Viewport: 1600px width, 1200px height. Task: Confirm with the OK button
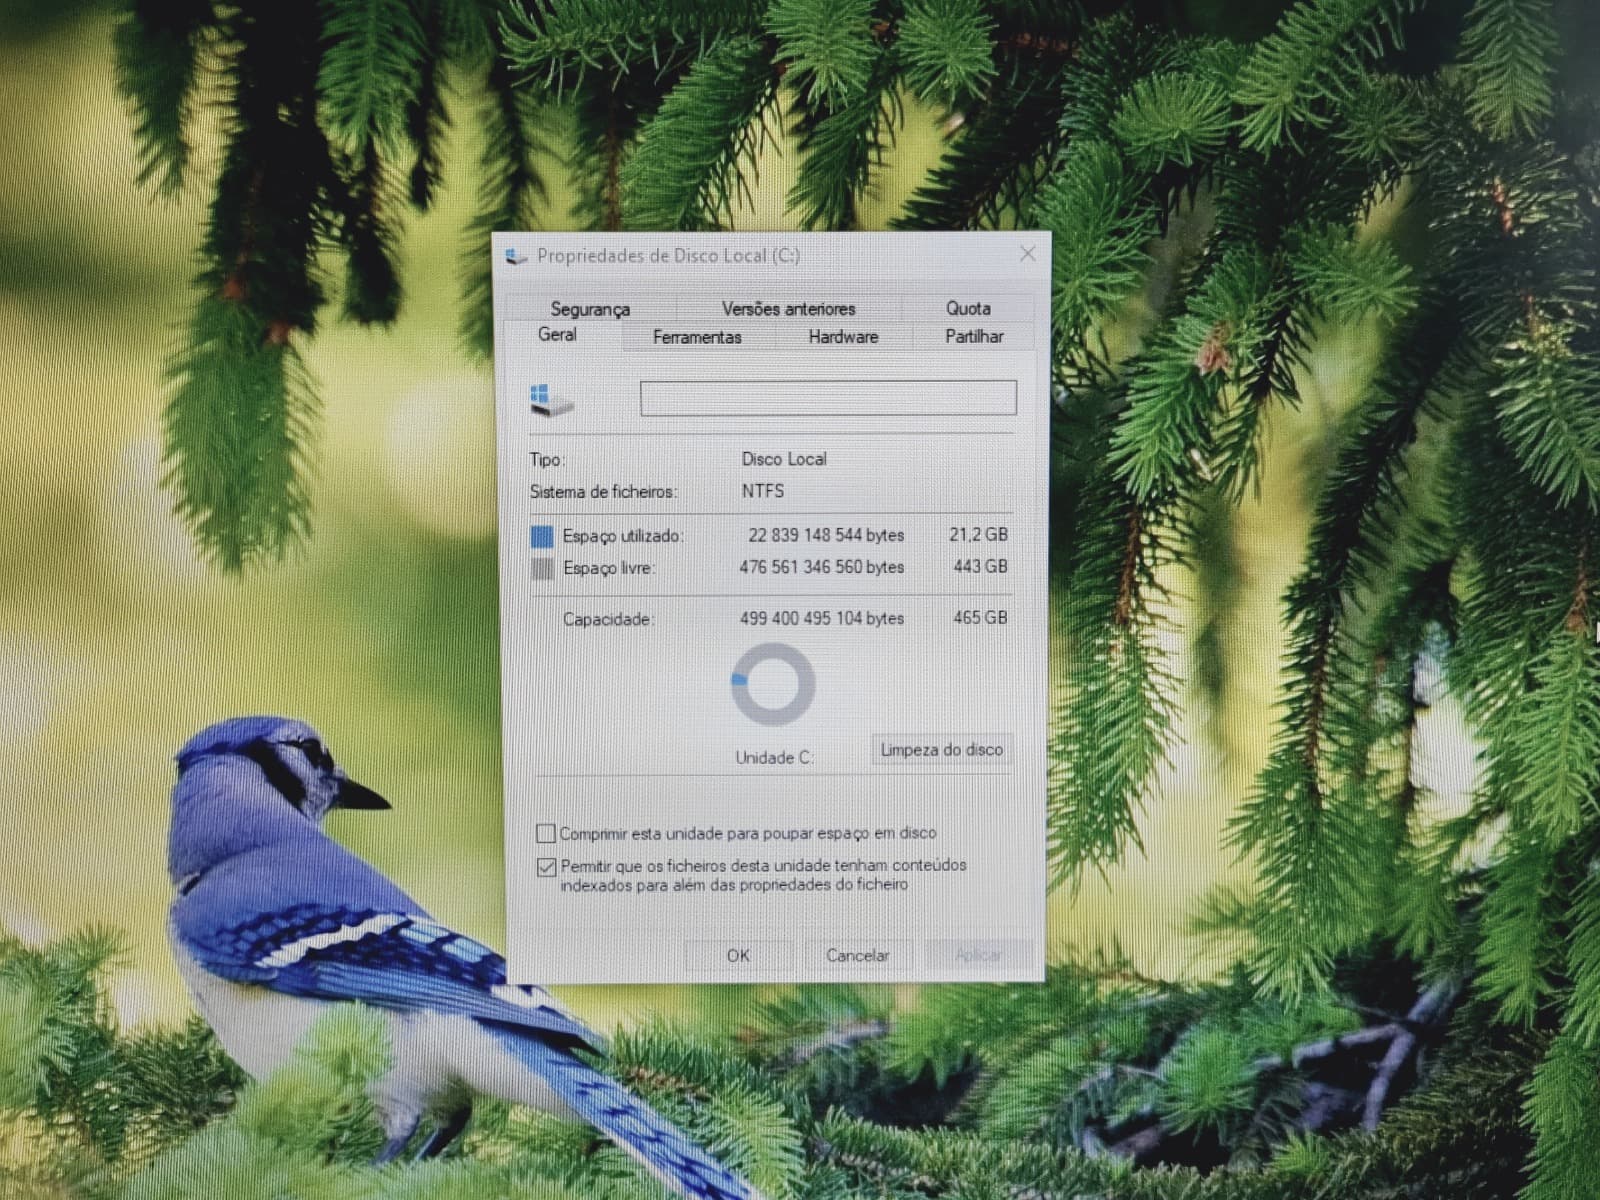[x=738, y=955]
